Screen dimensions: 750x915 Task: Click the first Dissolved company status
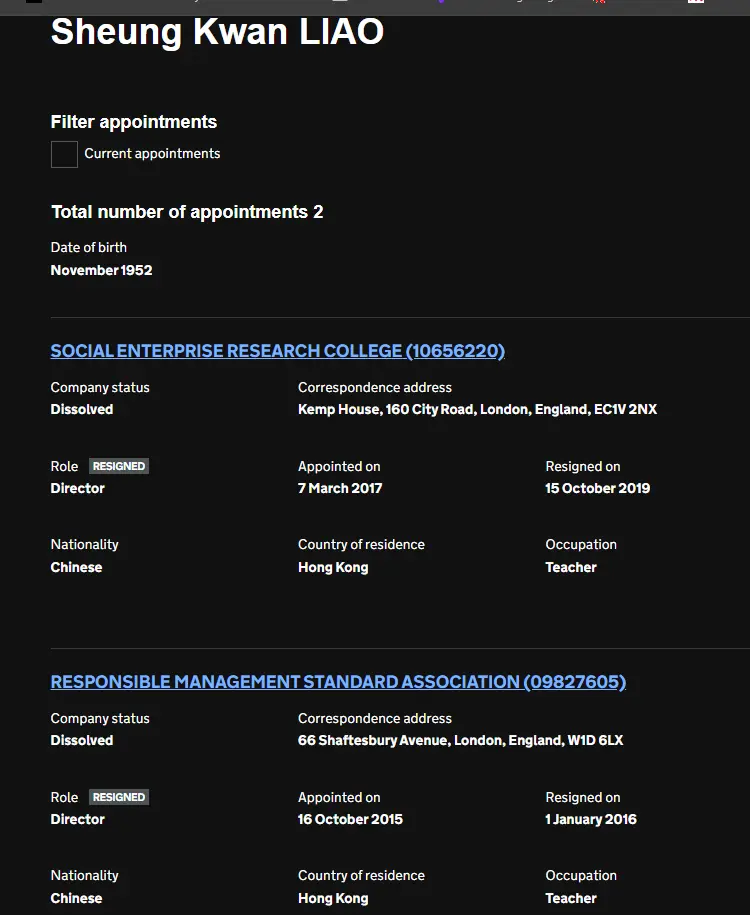point(82,409)
